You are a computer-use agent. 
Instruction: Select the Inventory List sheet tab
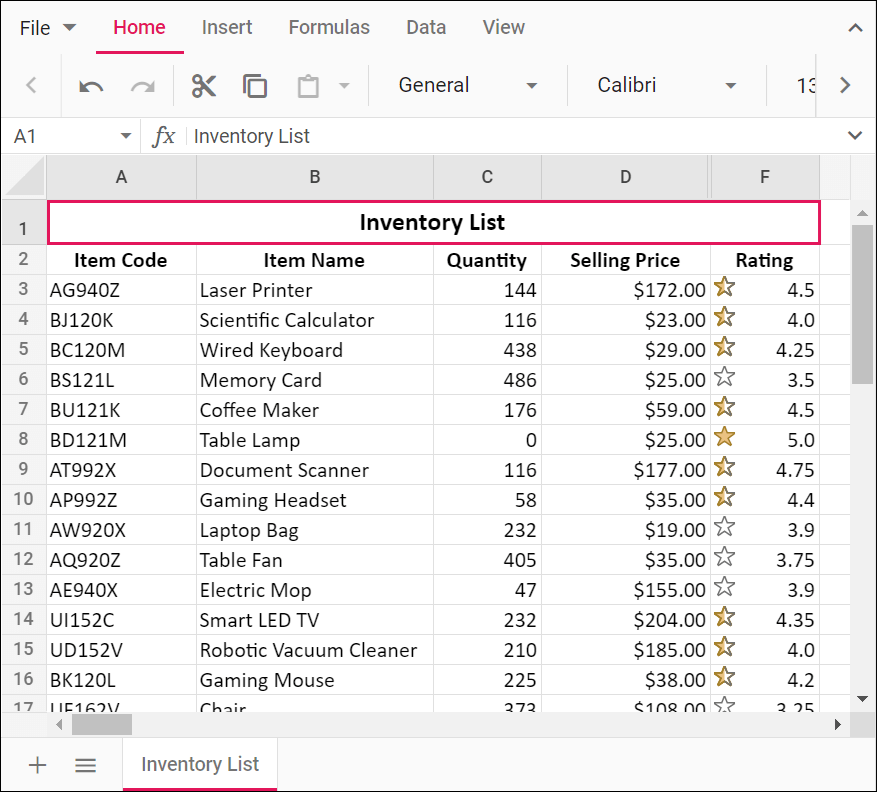[x=200, y=765]
